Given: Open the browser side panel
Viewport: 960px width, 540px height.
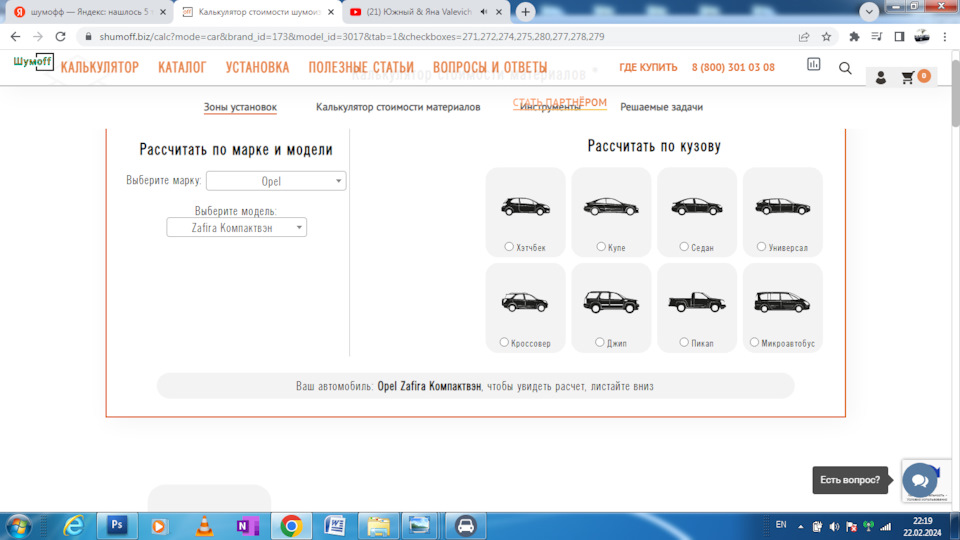Looking at the screenshot, I should click(x=899, y=37).
